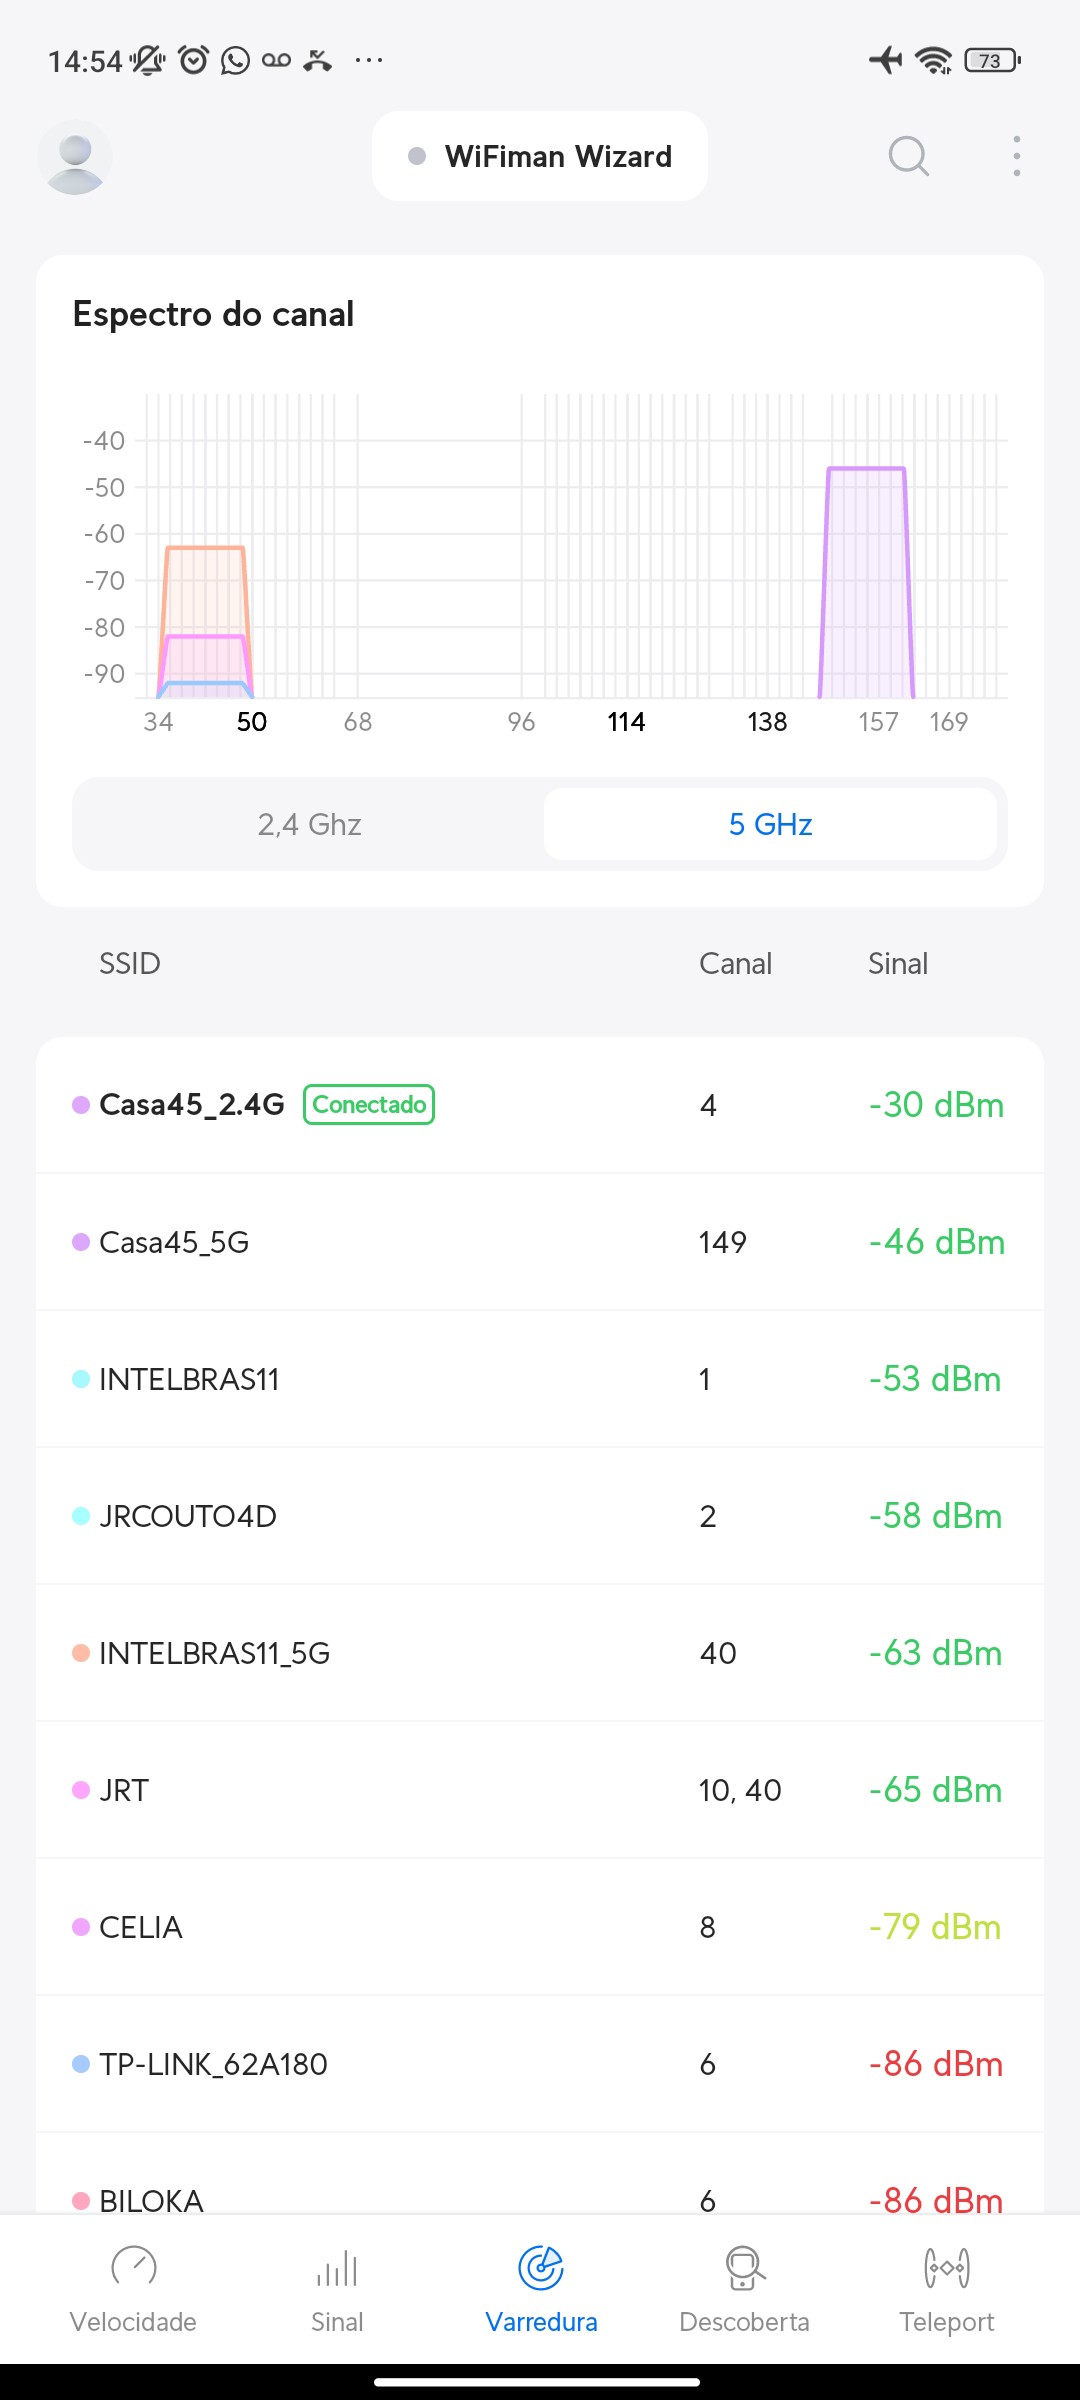The width and height of the screenshot is (1080, 2400).
Task: Select the TP-LINK_62A180 network row
Action: click(x=540, y=2064)
